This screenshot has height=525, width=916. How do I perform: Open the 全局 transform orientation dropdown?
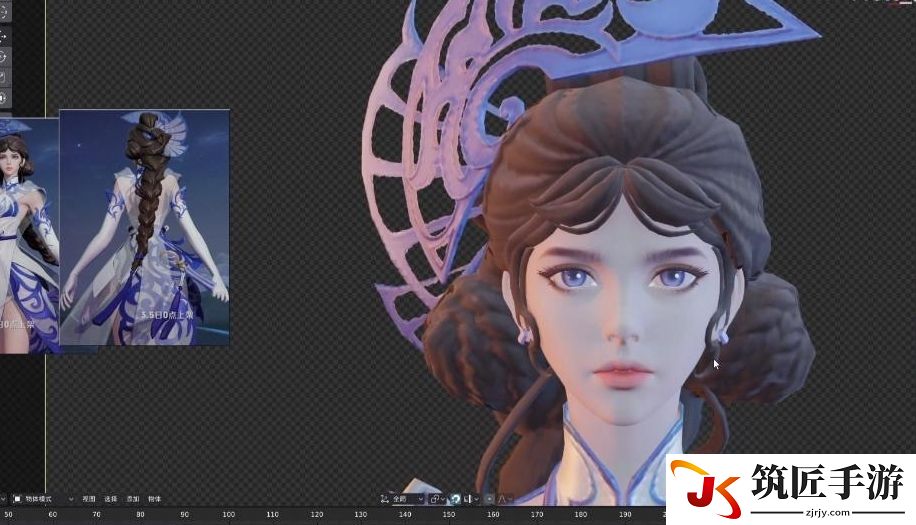click(x=408, y=499)
